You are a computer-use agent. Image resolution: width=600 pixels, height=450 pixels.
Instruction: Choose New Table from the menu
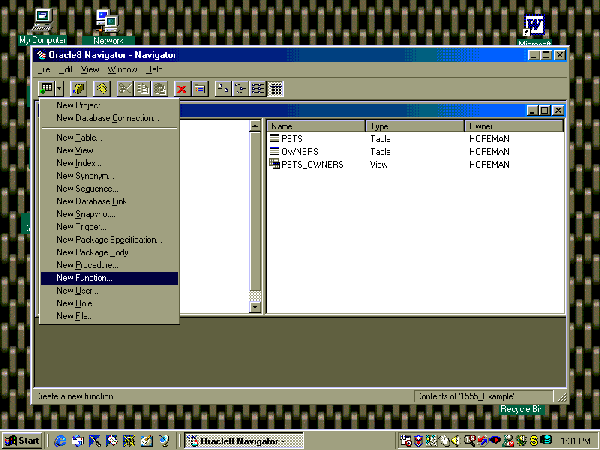pyautogui.click(x=109, y=138)
